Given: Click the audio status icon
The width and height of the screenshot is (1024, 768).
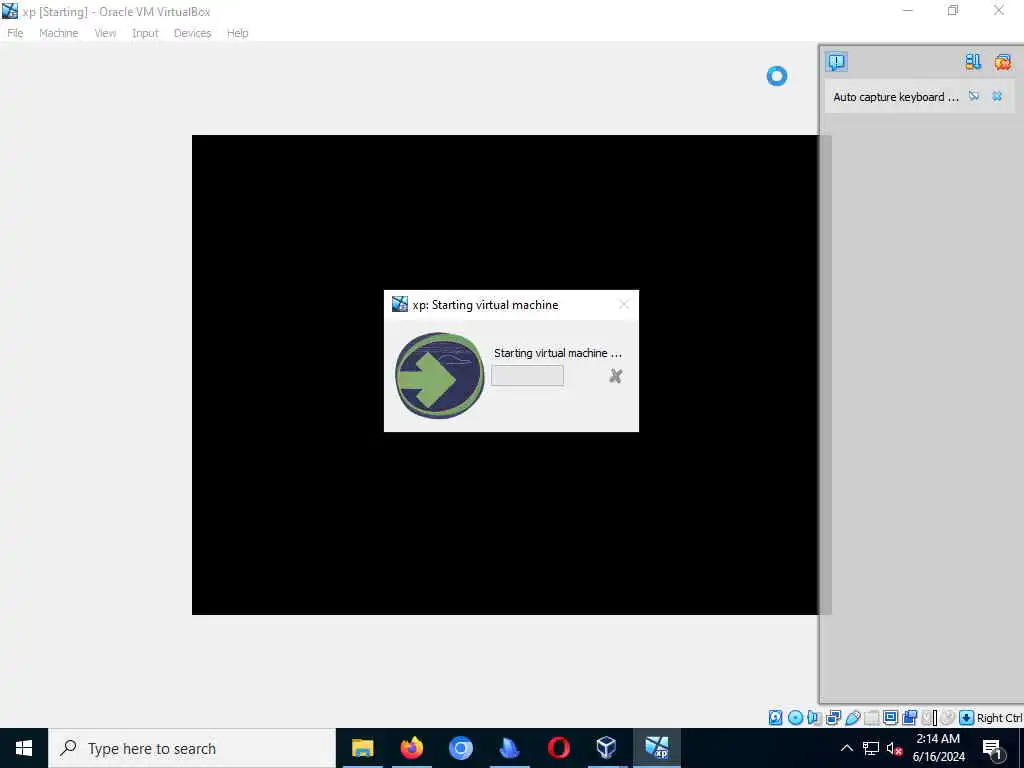Looking at the screenshot, I should (x=814, y=718).
